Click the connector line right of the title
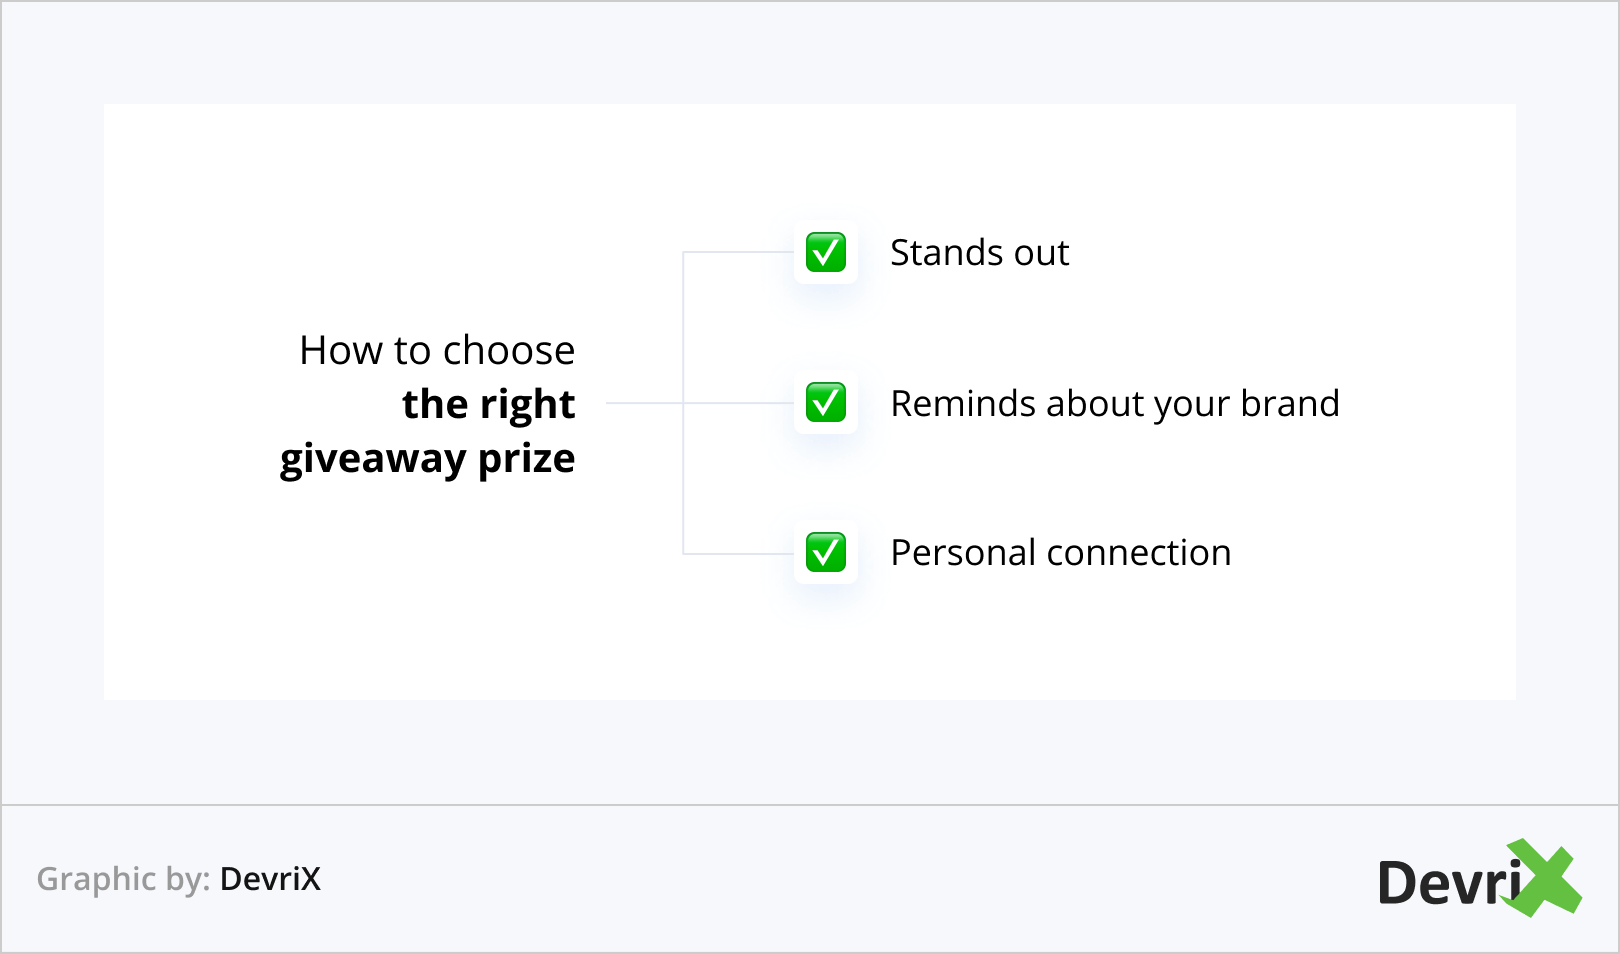Viewport: 1620px width, 954px height. (645, 403)
